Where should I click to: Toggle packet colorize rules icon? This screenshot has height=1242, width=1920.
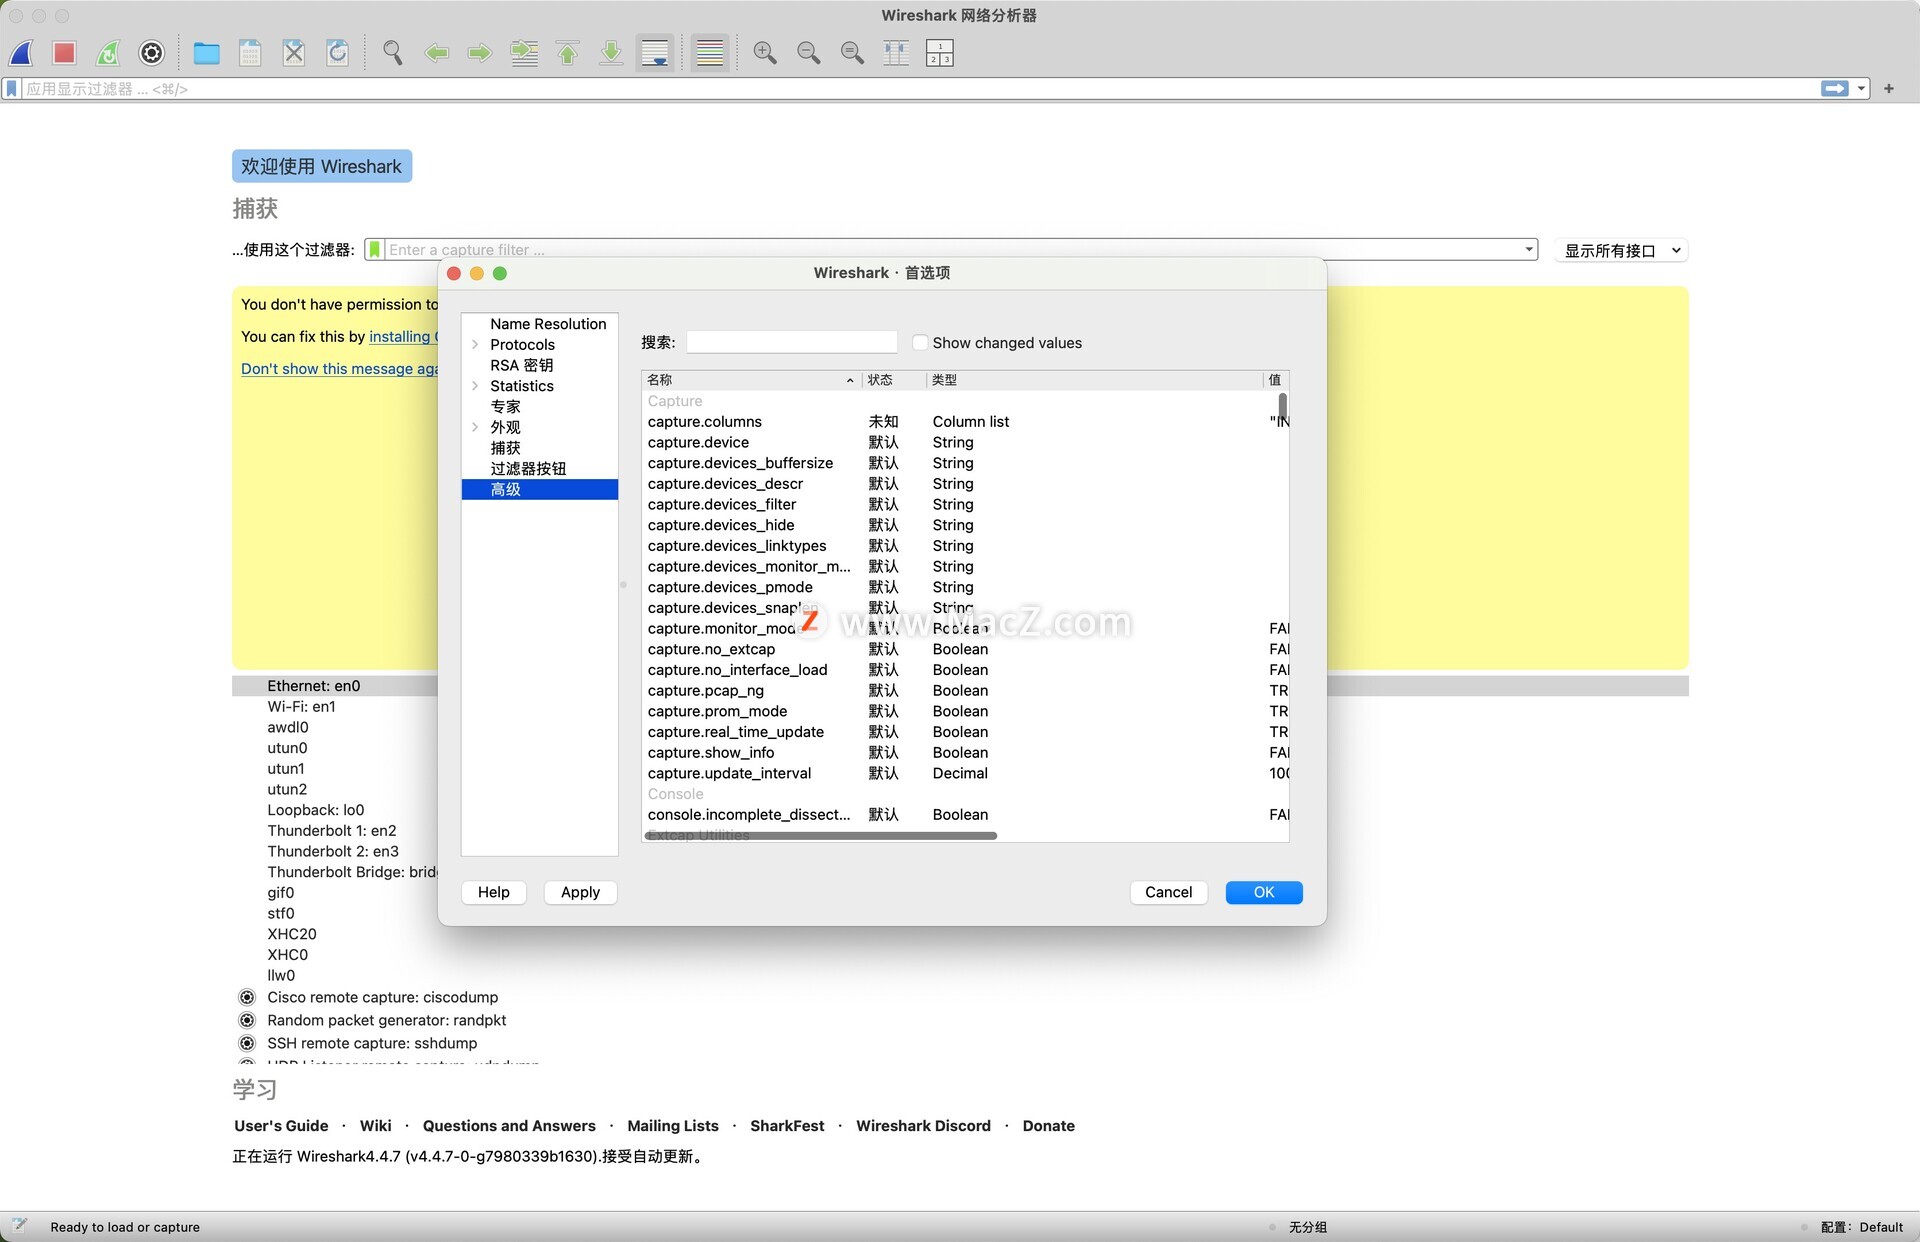710,53
